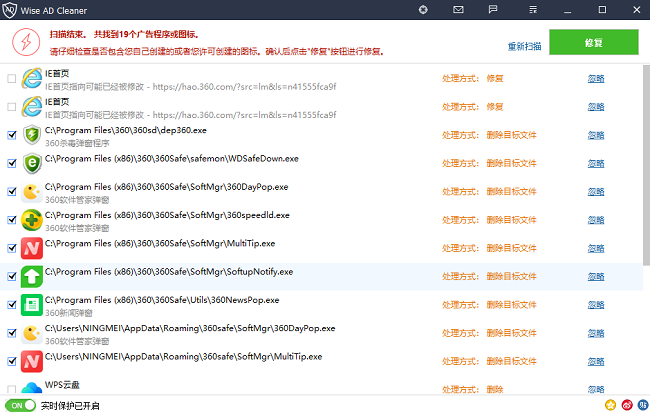
Task: Uncheck the dep360.exe entry checkbox
Action: (11, 134)
